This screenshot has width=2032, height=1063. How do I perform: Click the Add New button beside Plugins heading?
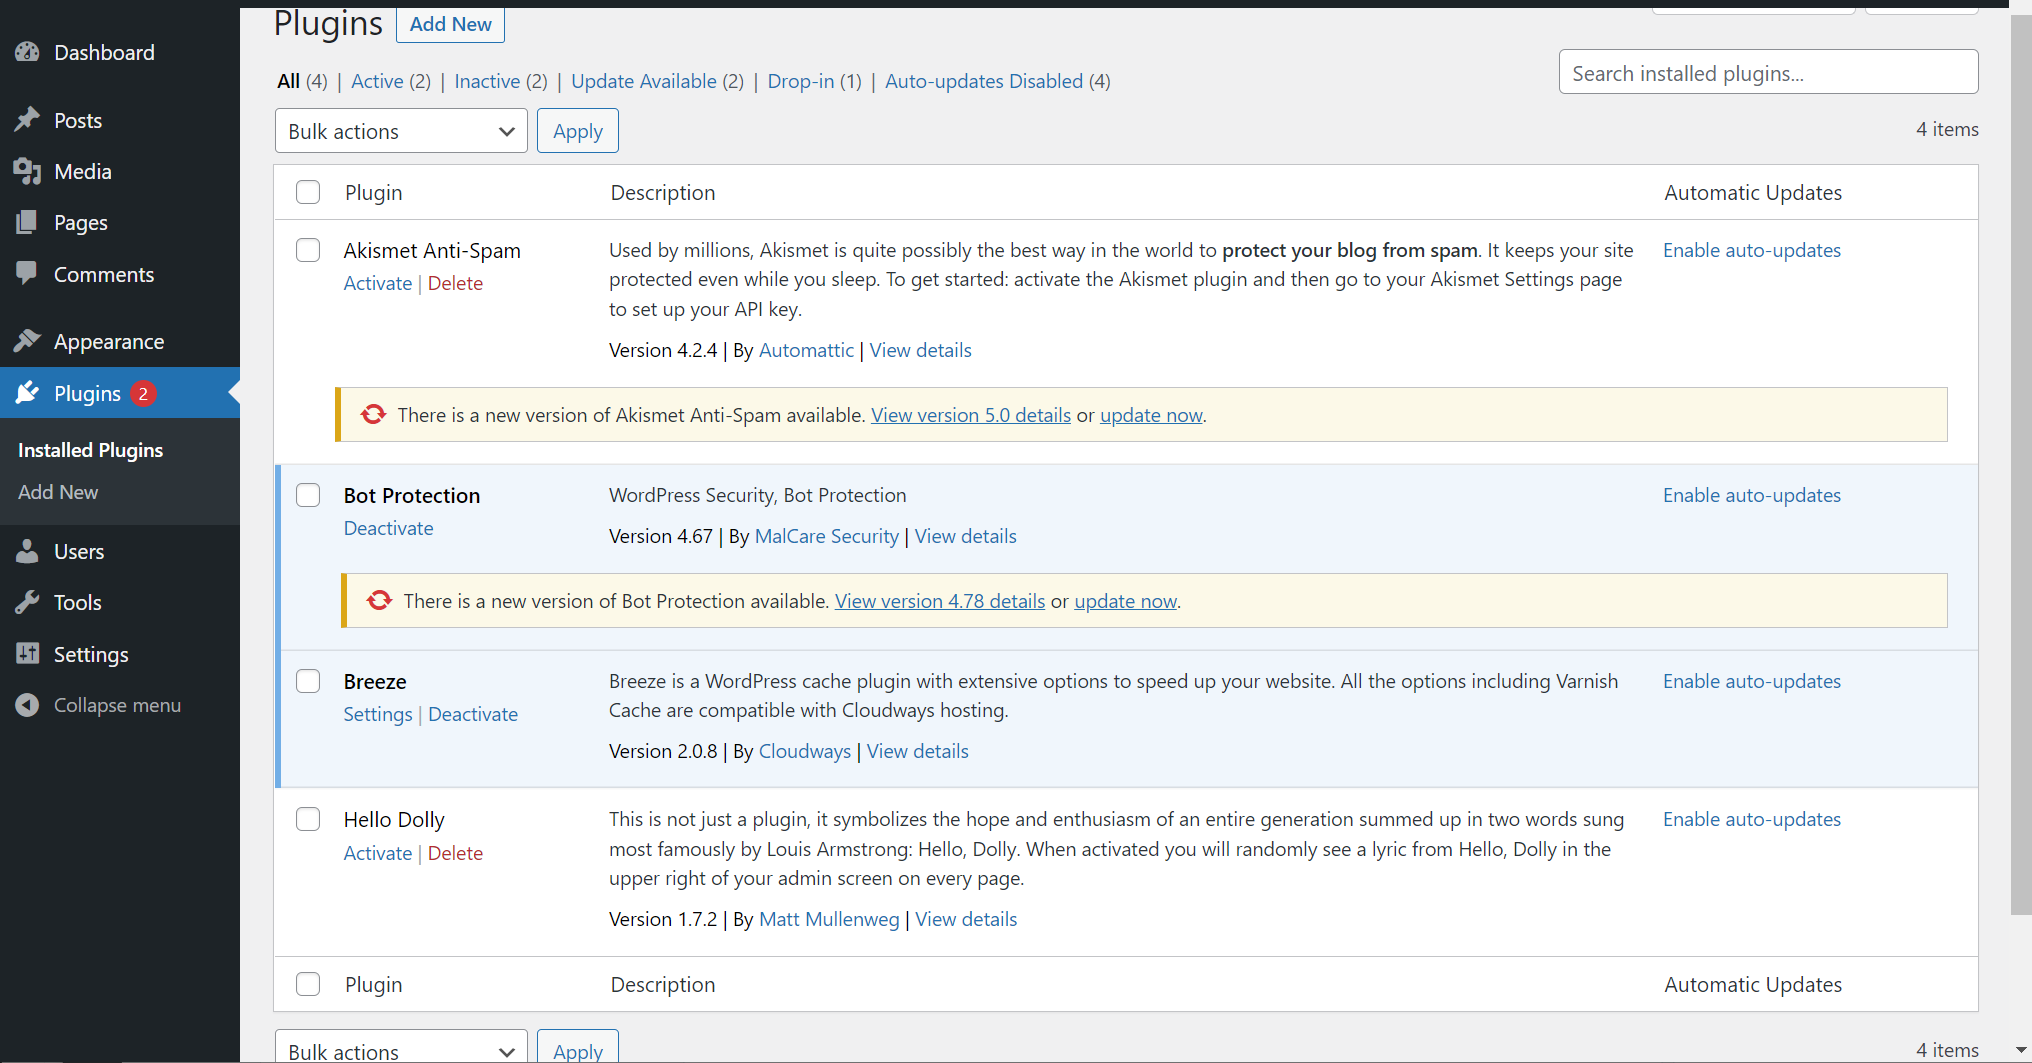coord(450,24)
